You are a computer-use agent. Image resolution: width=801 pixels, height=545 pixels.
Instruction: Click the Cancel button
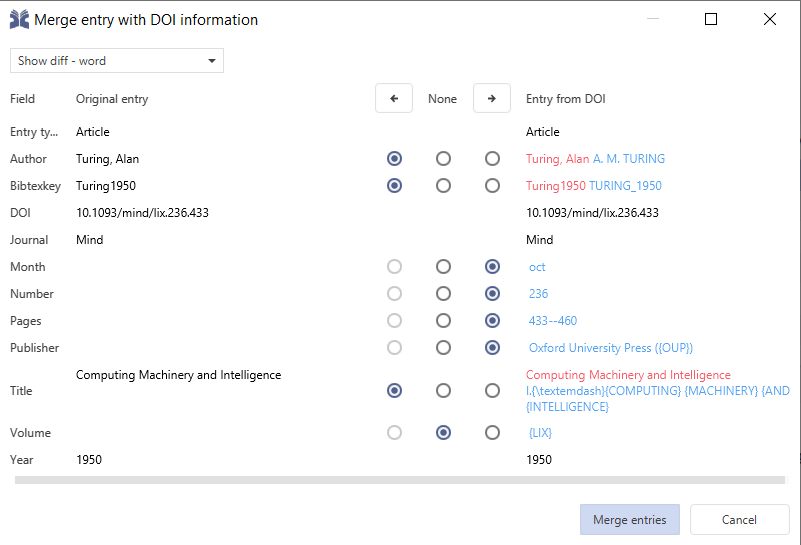[x=739, y=520]
